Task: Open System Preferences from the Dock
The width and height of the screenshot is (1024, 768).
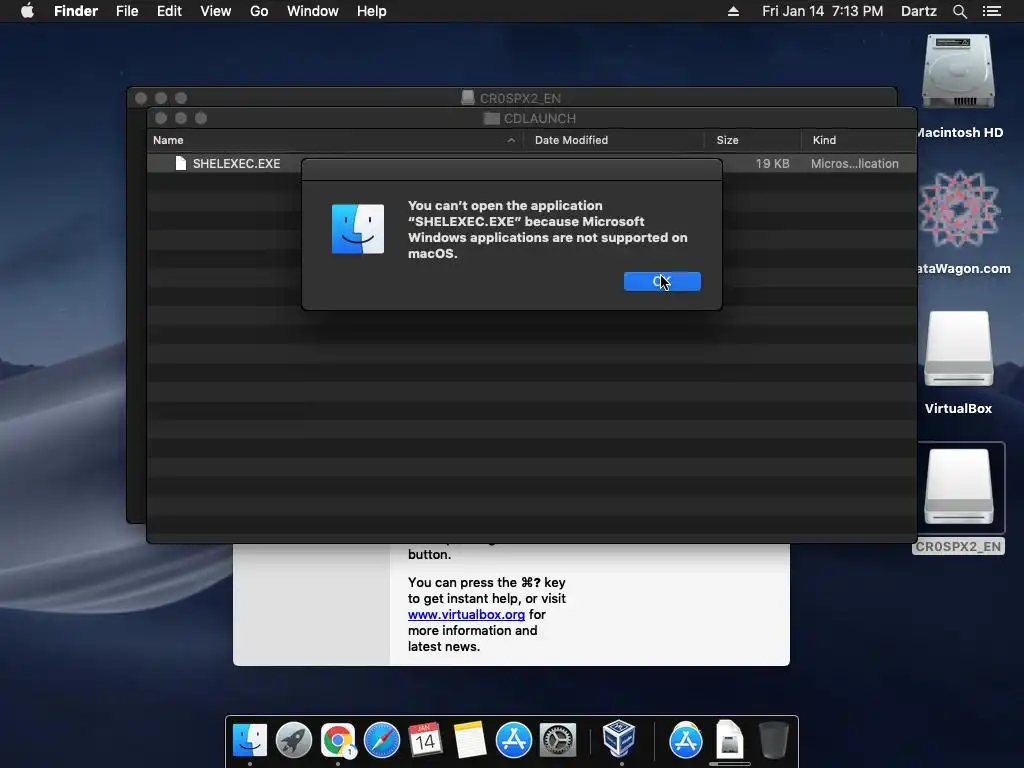Action: (557, 740)
